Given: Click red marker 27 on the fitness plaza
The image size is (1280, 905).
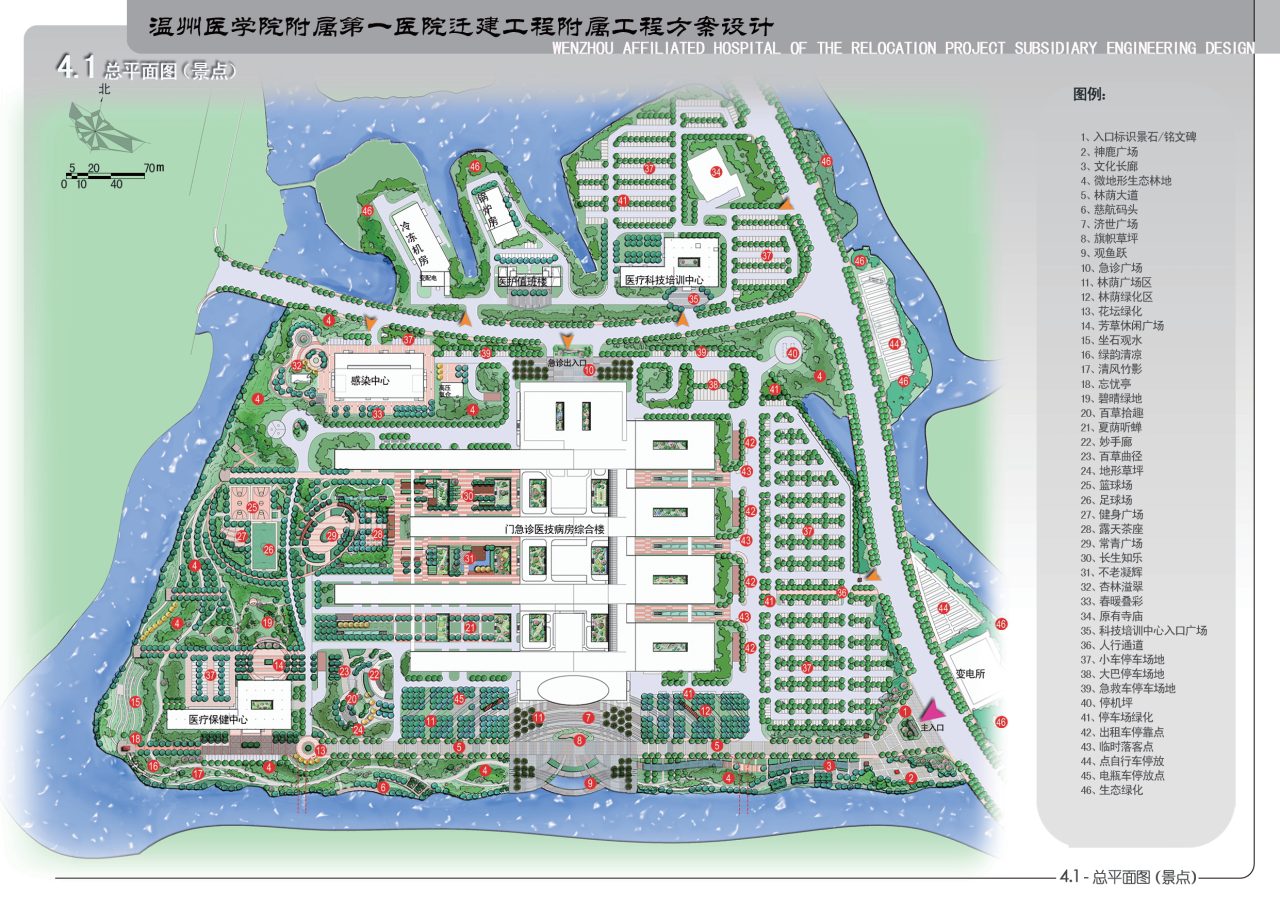Looking at the screenshot, I should (x=241, y=535).
